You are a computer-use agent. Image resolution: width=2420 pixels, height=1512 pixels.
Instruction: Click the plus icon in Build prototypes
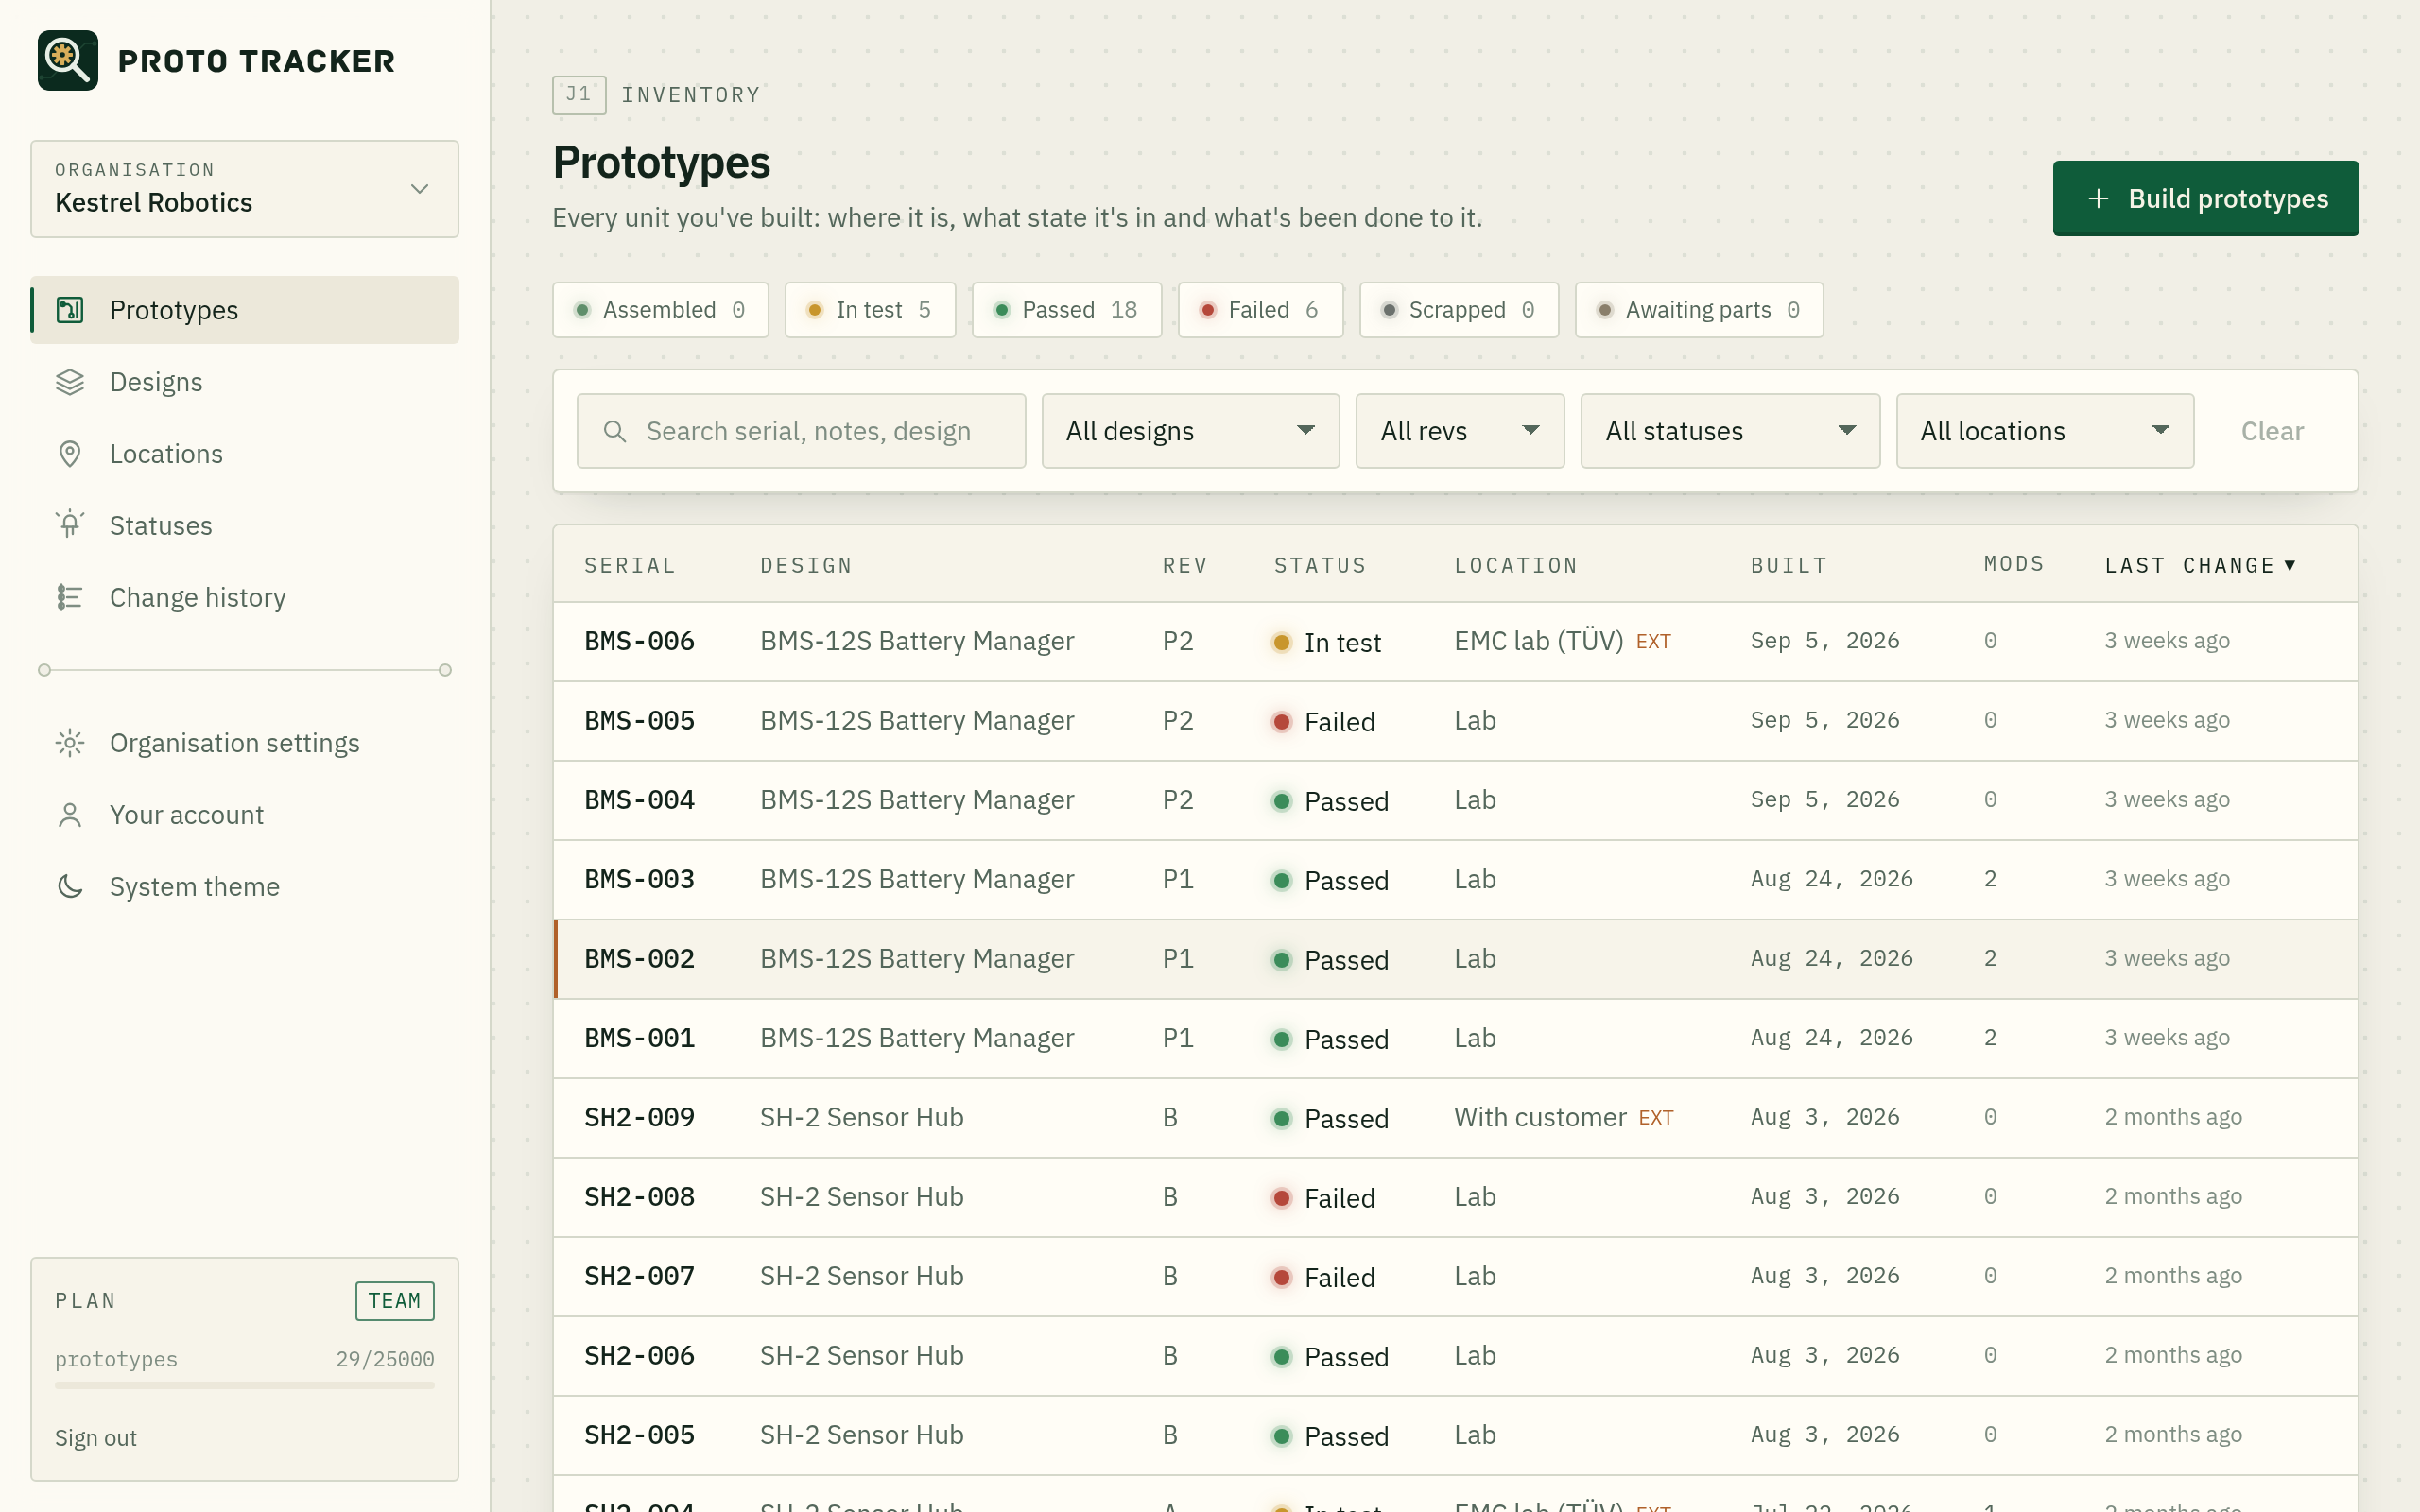point(2098,199)
